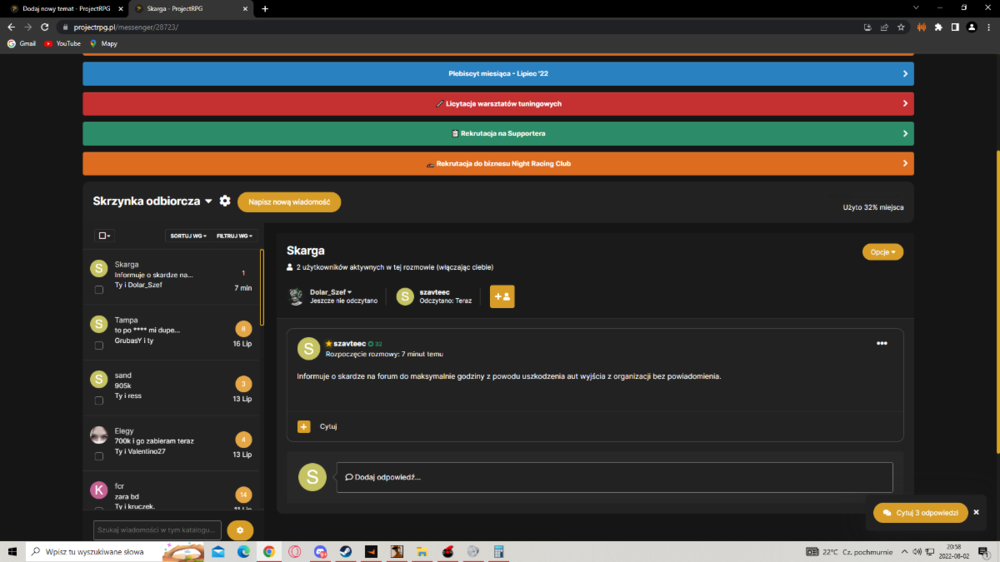Viewport: 1000px width, 562px height.
Task: Bookmark this page with the star icon
Action: tap(901, 27)
